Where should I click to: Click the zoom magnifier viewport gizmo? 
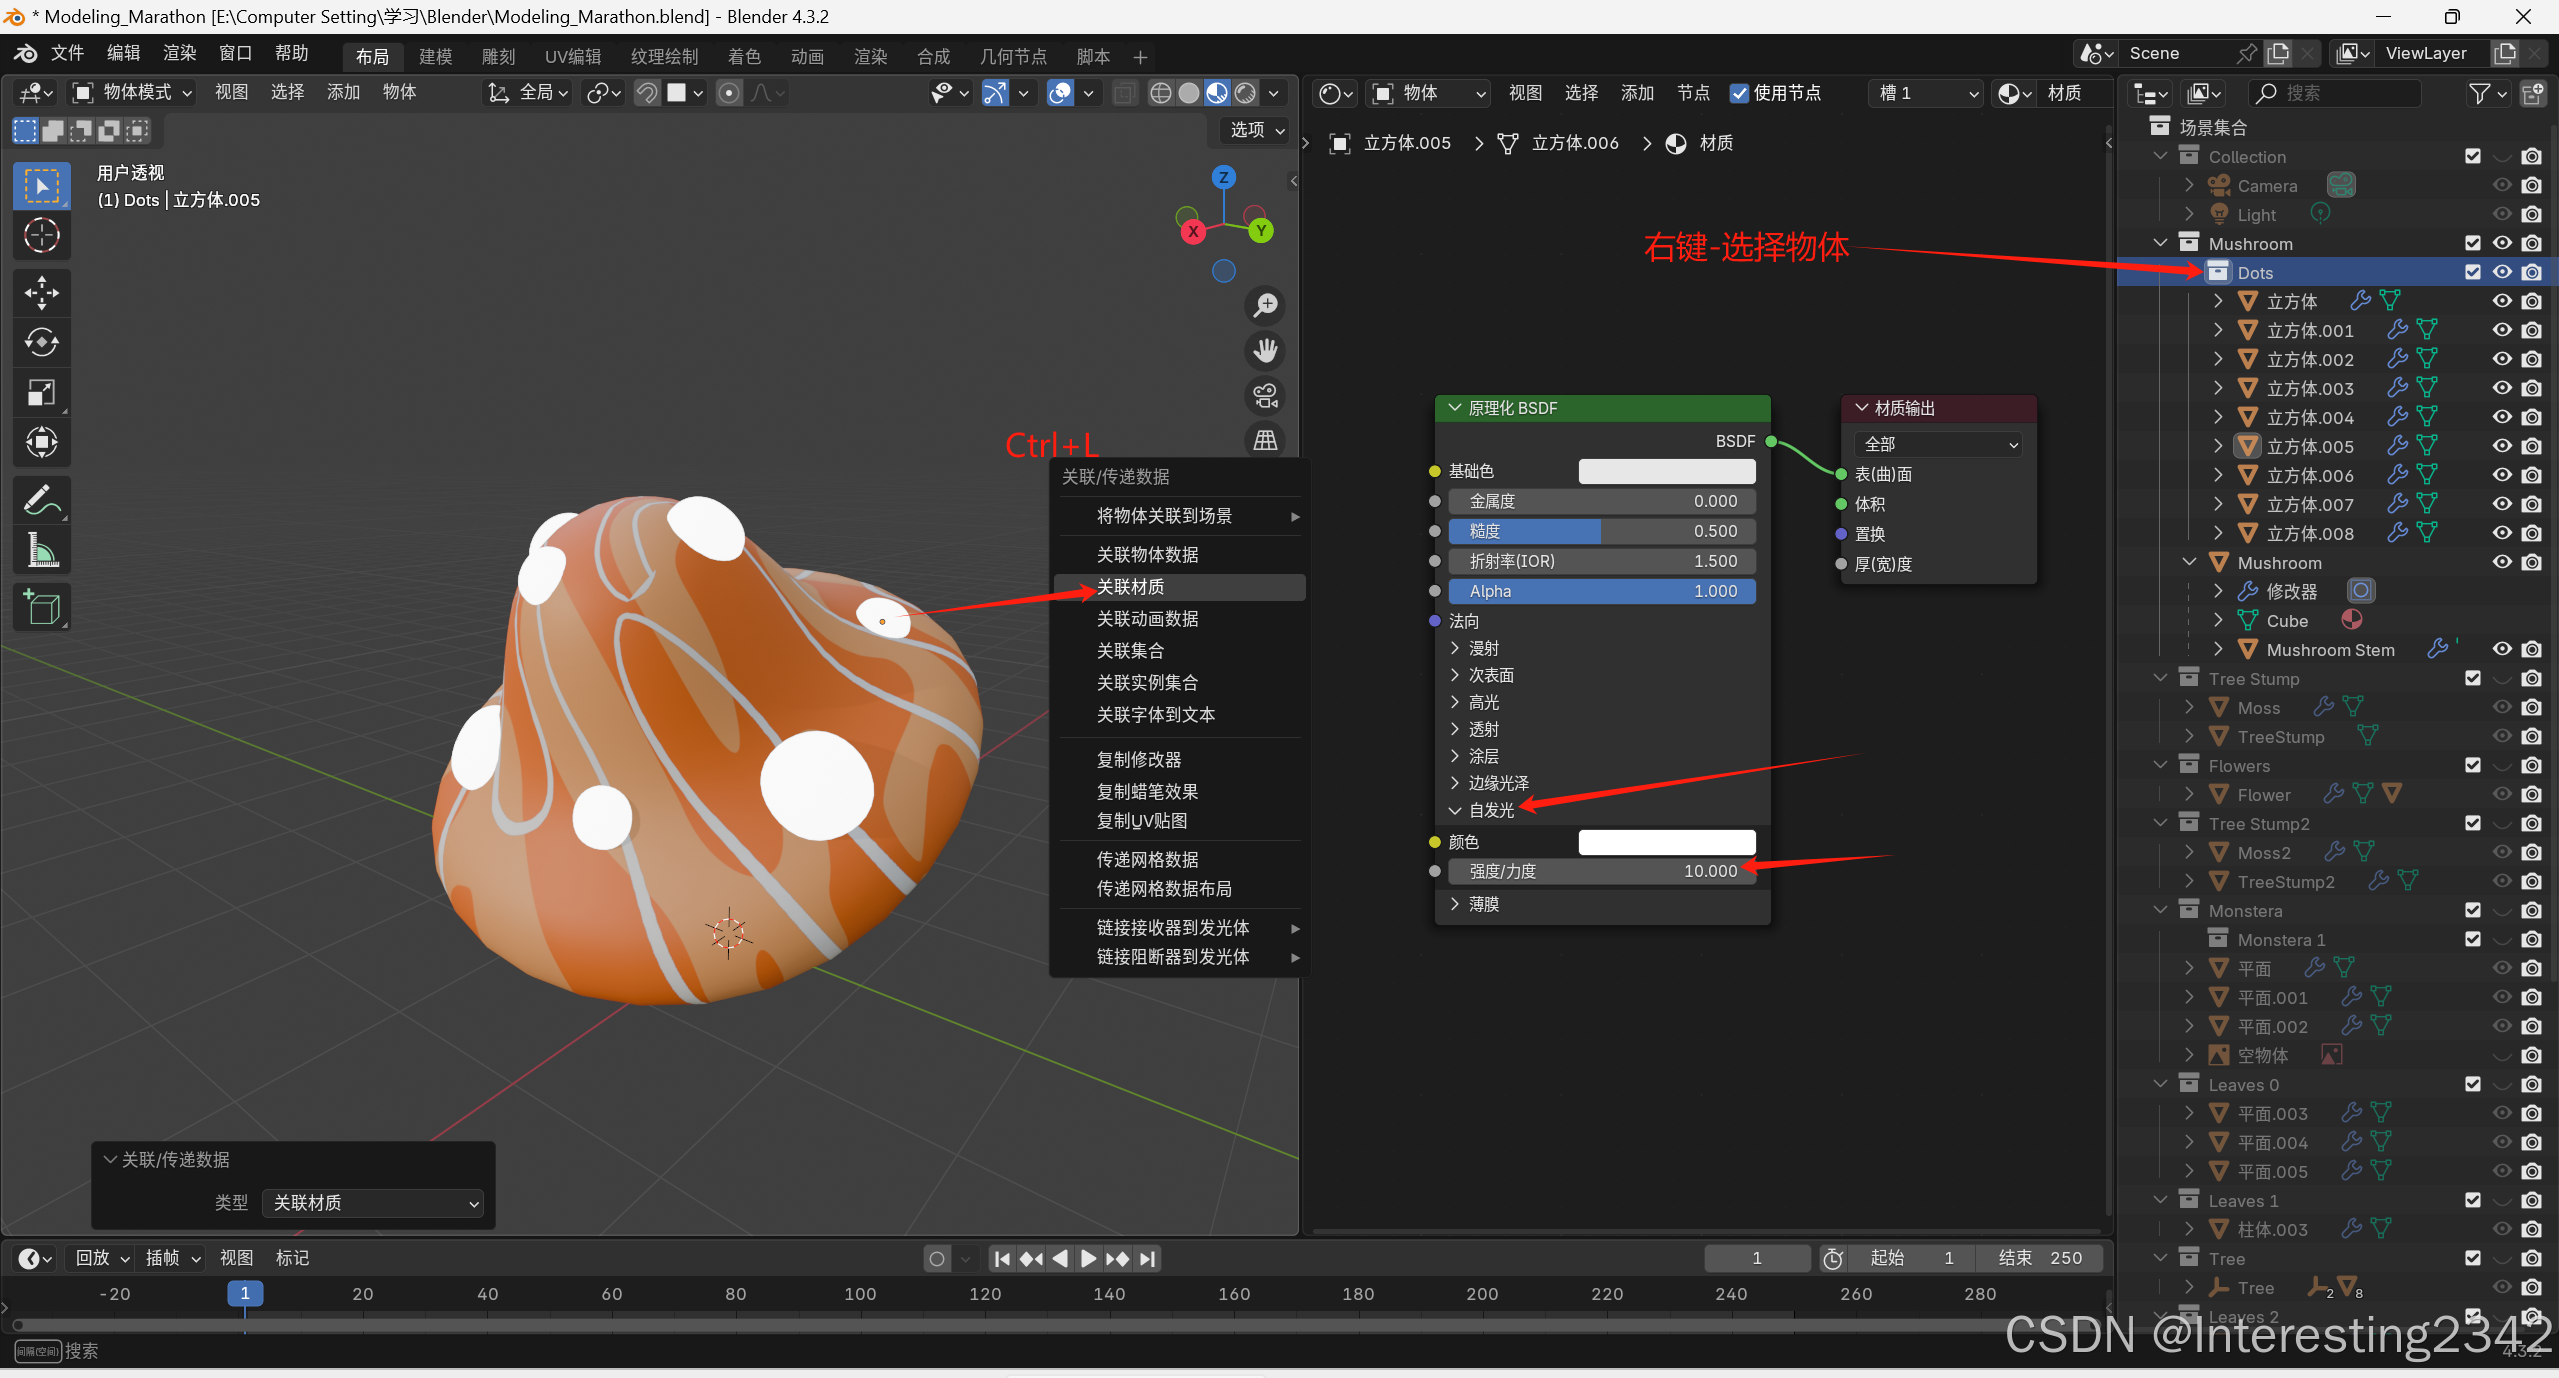coord(1265,305)
